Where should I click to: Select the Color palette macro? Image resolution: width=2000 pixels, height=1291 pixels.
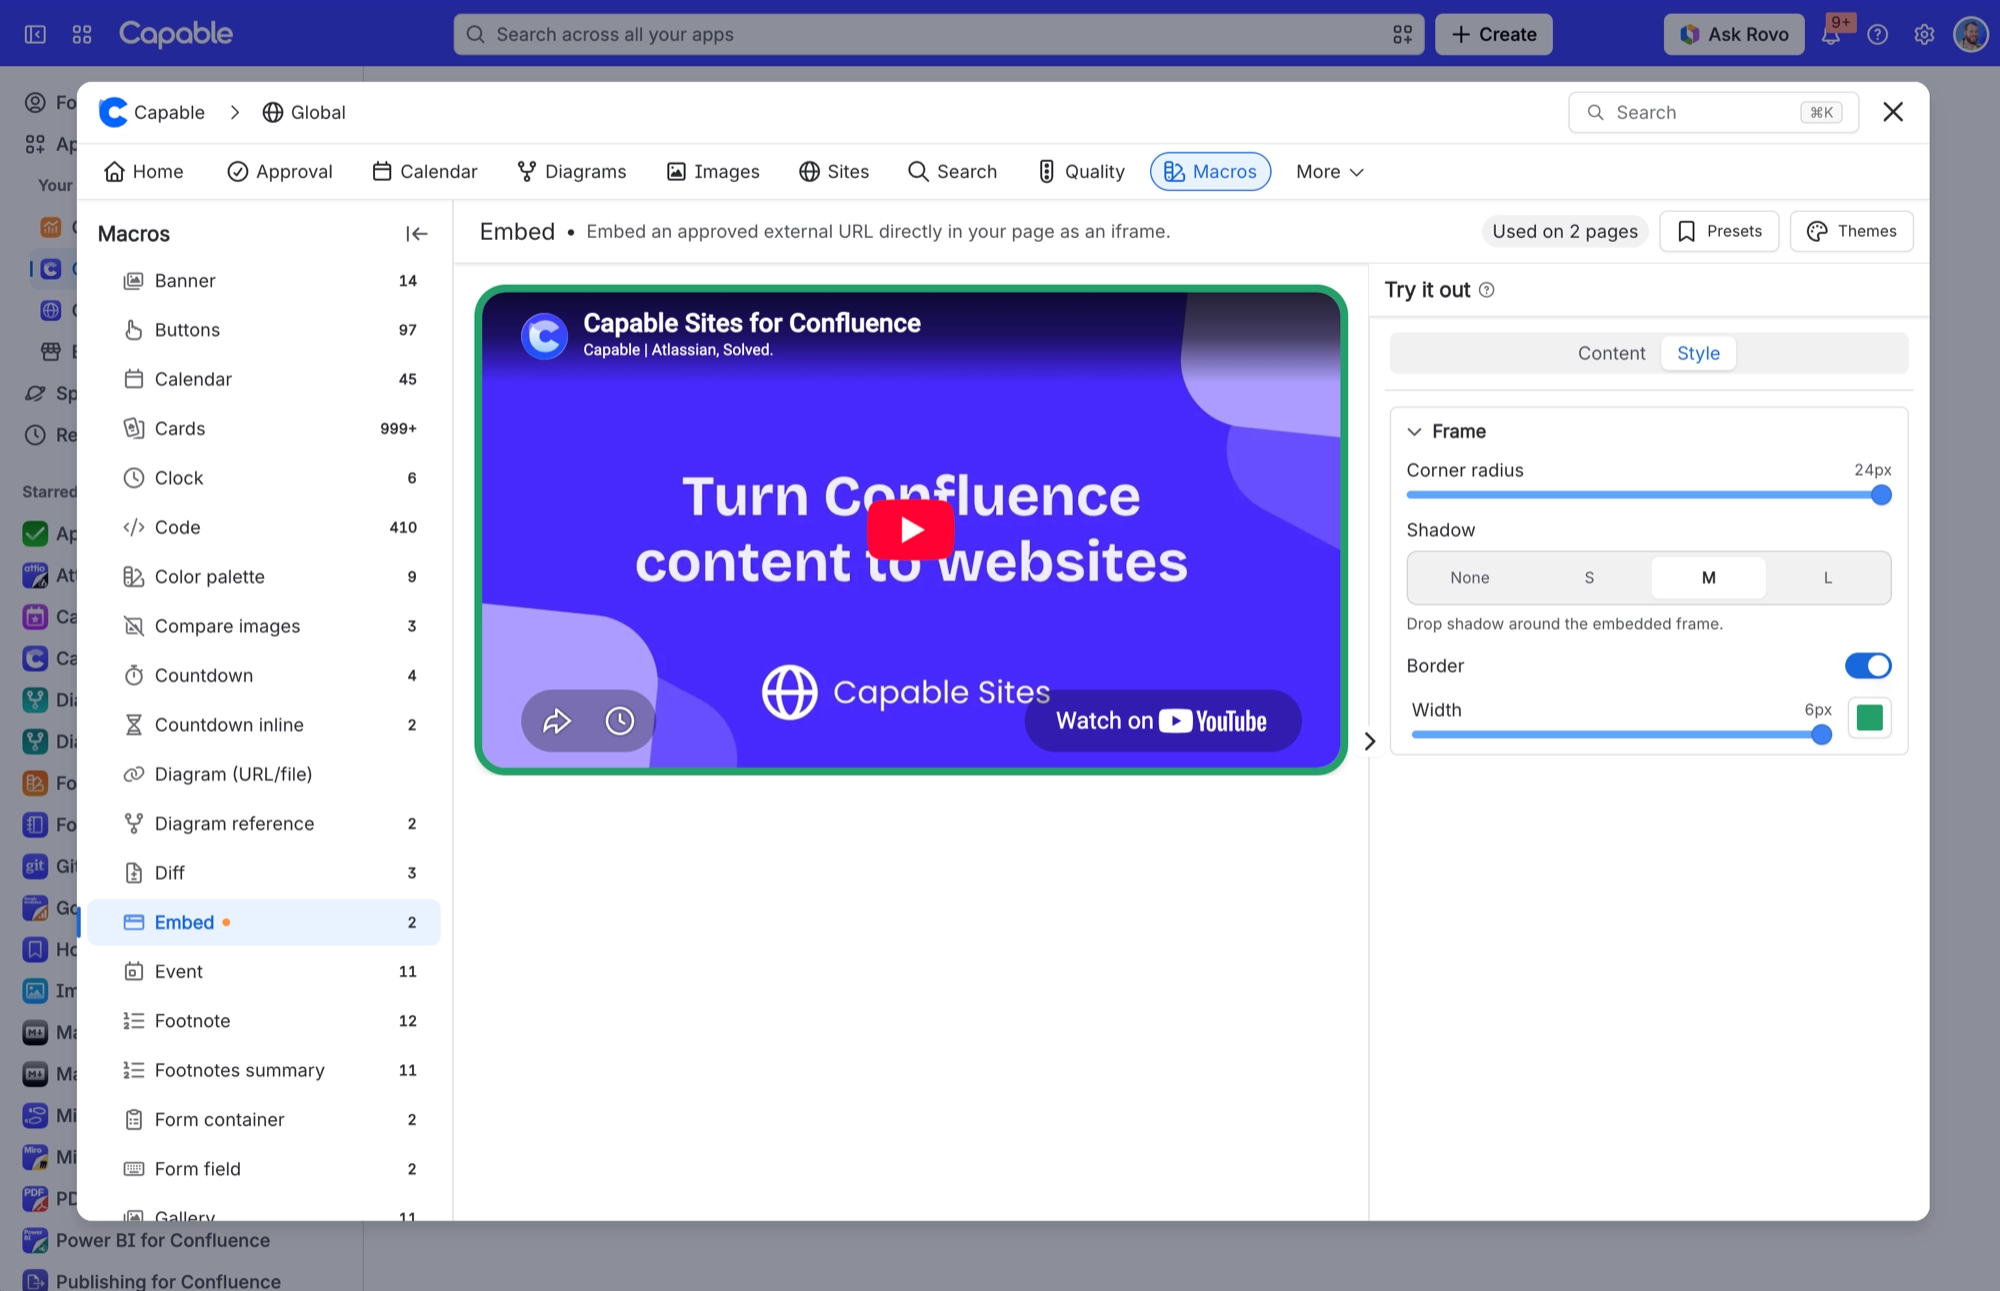(264, 577)
